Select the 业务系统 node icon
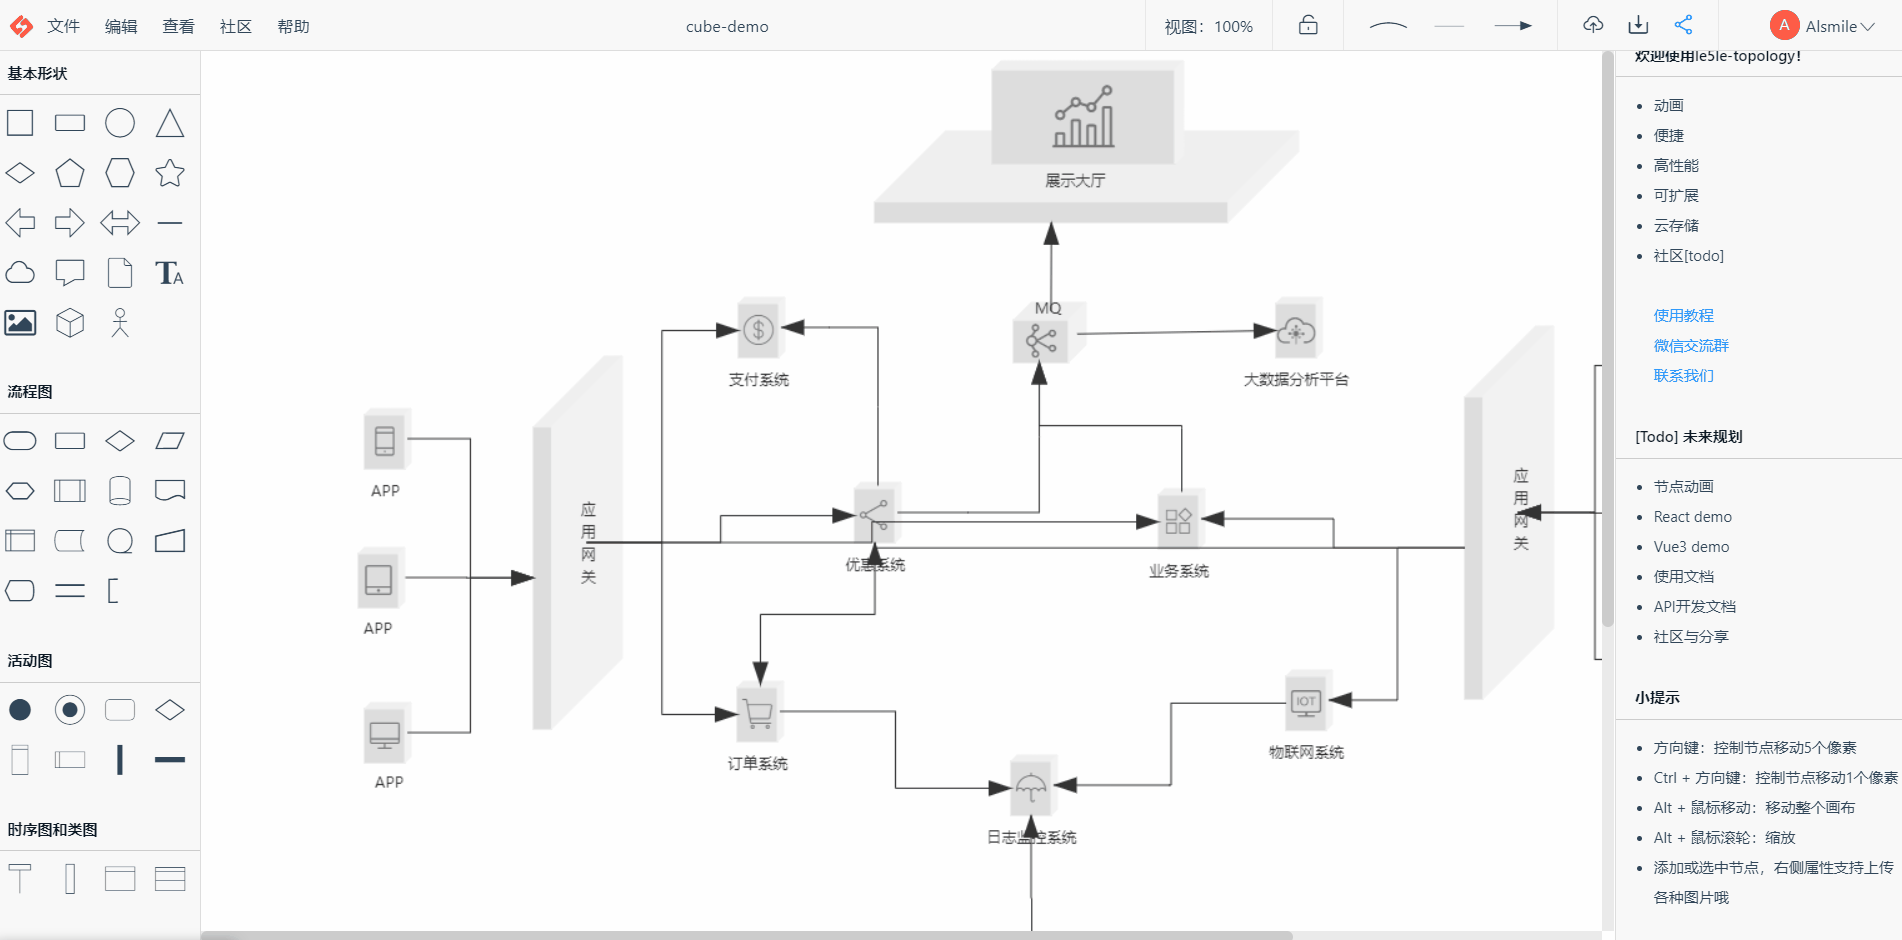Viewport: 1902px width, 940px height. click(1178, 520)
